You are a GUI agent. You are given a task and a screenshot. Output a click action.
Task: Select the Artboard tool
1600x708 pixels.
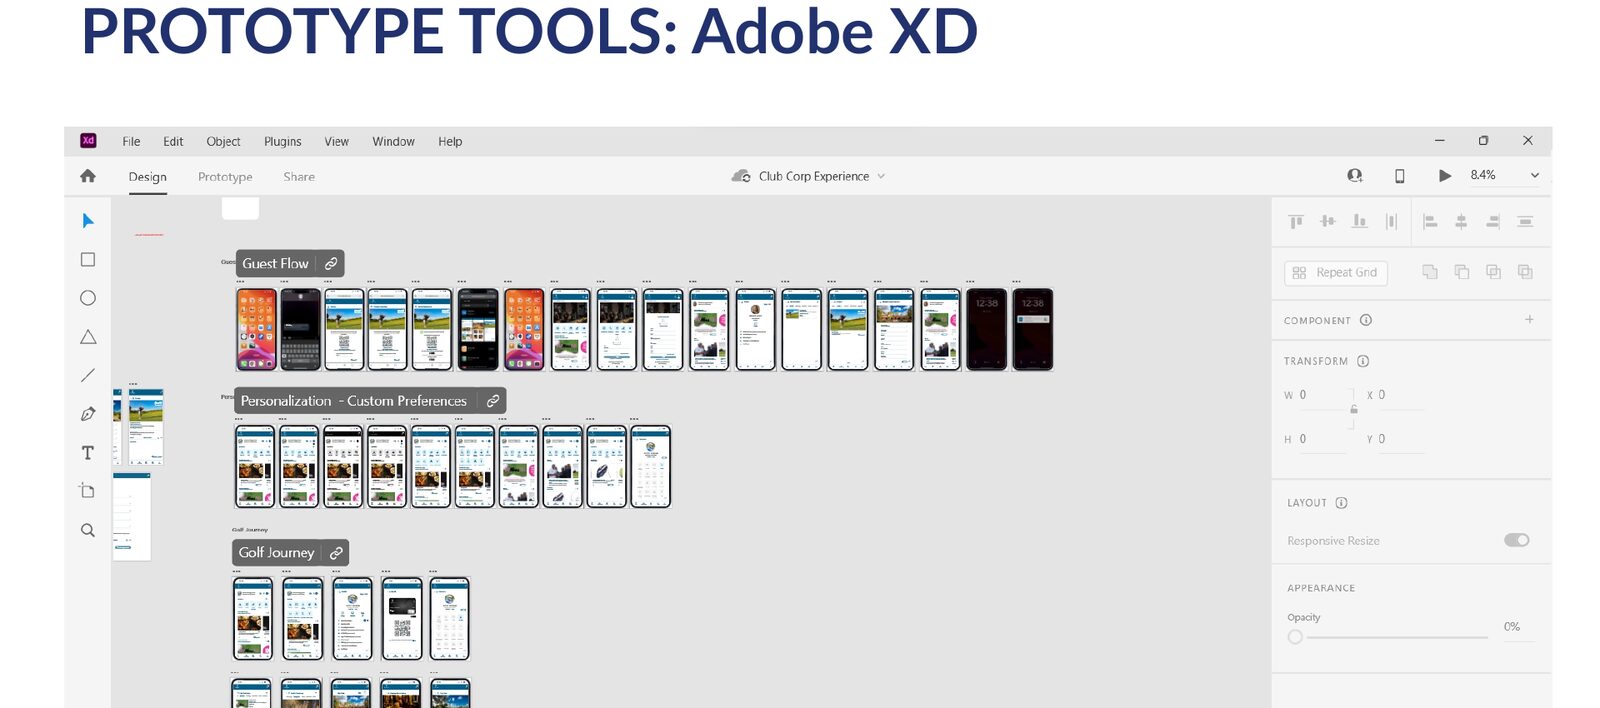[88, 491]
